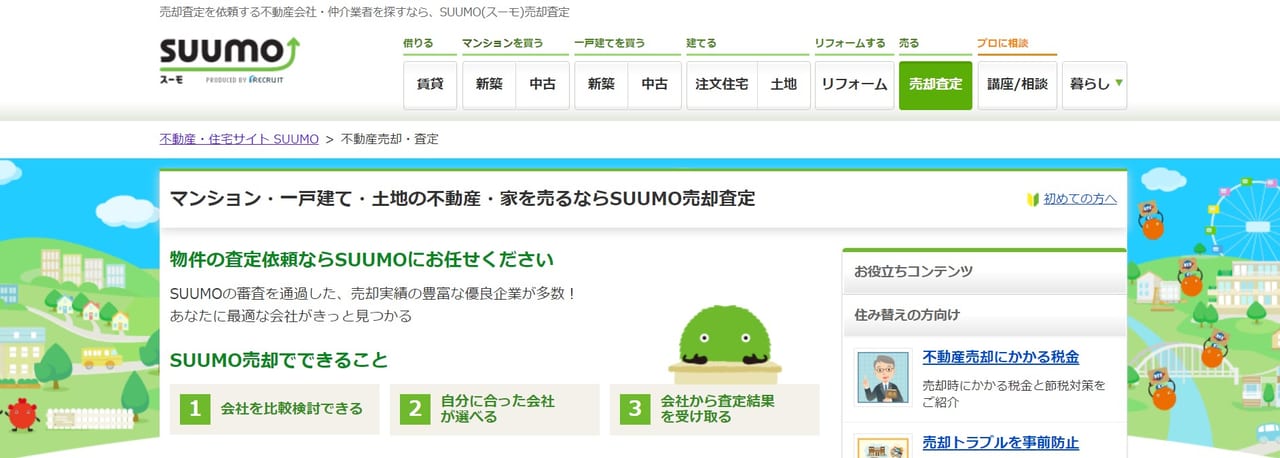Open the 土地 menu button
The height and width of the screenshot is (458, 1280).
[783, 85]
